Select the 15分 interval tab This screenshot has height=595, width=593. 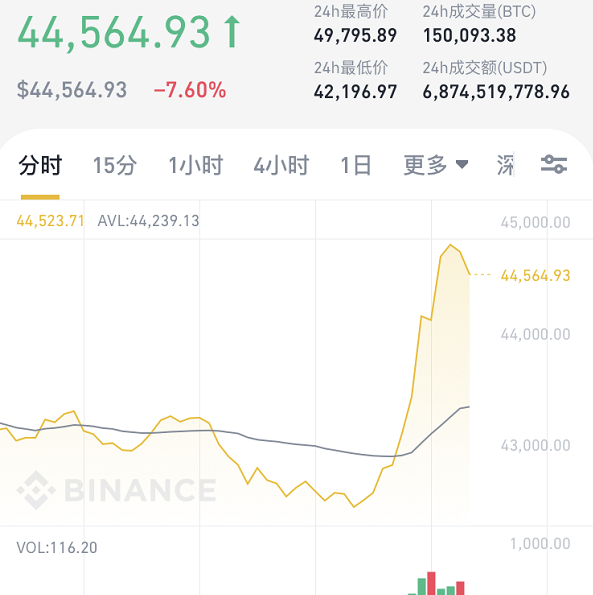click(x=115, y=165)
